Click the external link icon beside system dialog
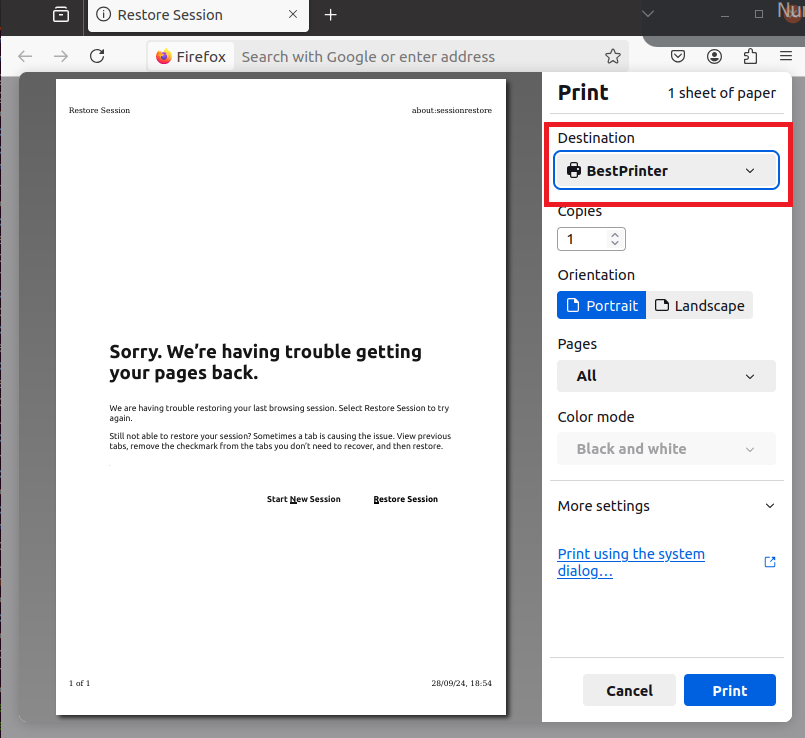Viewport: 805px width, 738px height. (x=770, y=562)
